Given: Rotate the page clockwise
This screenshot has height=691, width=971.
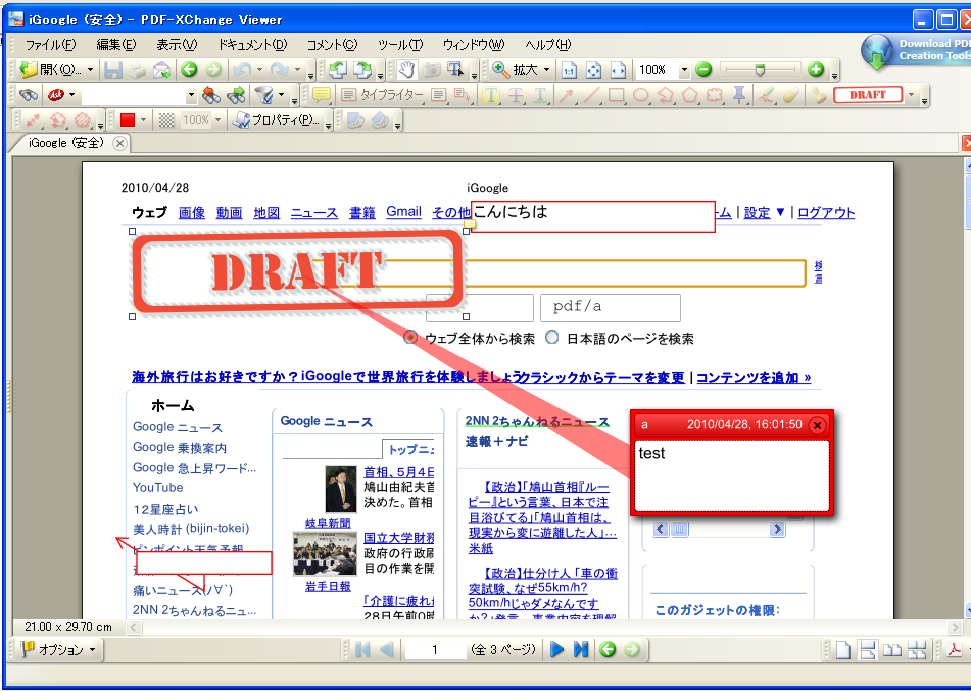Looking at the screenshot, I should click(362, 70).
